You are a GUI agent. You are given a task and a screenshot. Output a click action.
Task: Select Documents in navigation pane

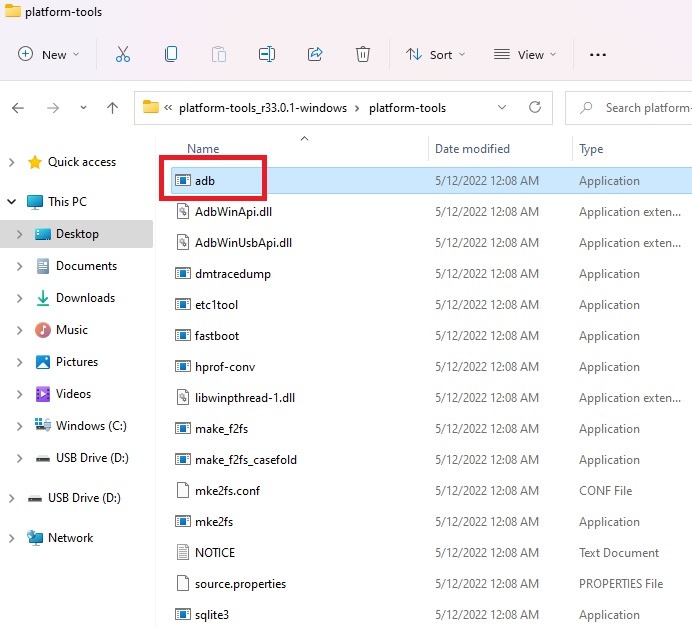click(x=86, y=266)
